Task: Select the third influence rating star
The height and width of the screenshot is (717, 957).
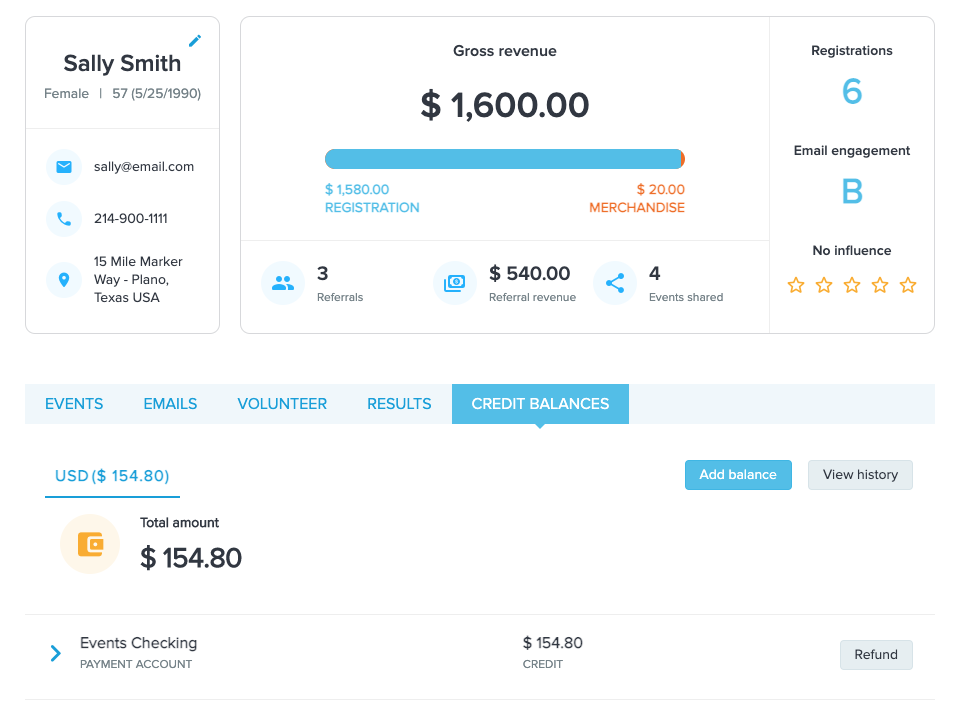Action: (852, 285)
